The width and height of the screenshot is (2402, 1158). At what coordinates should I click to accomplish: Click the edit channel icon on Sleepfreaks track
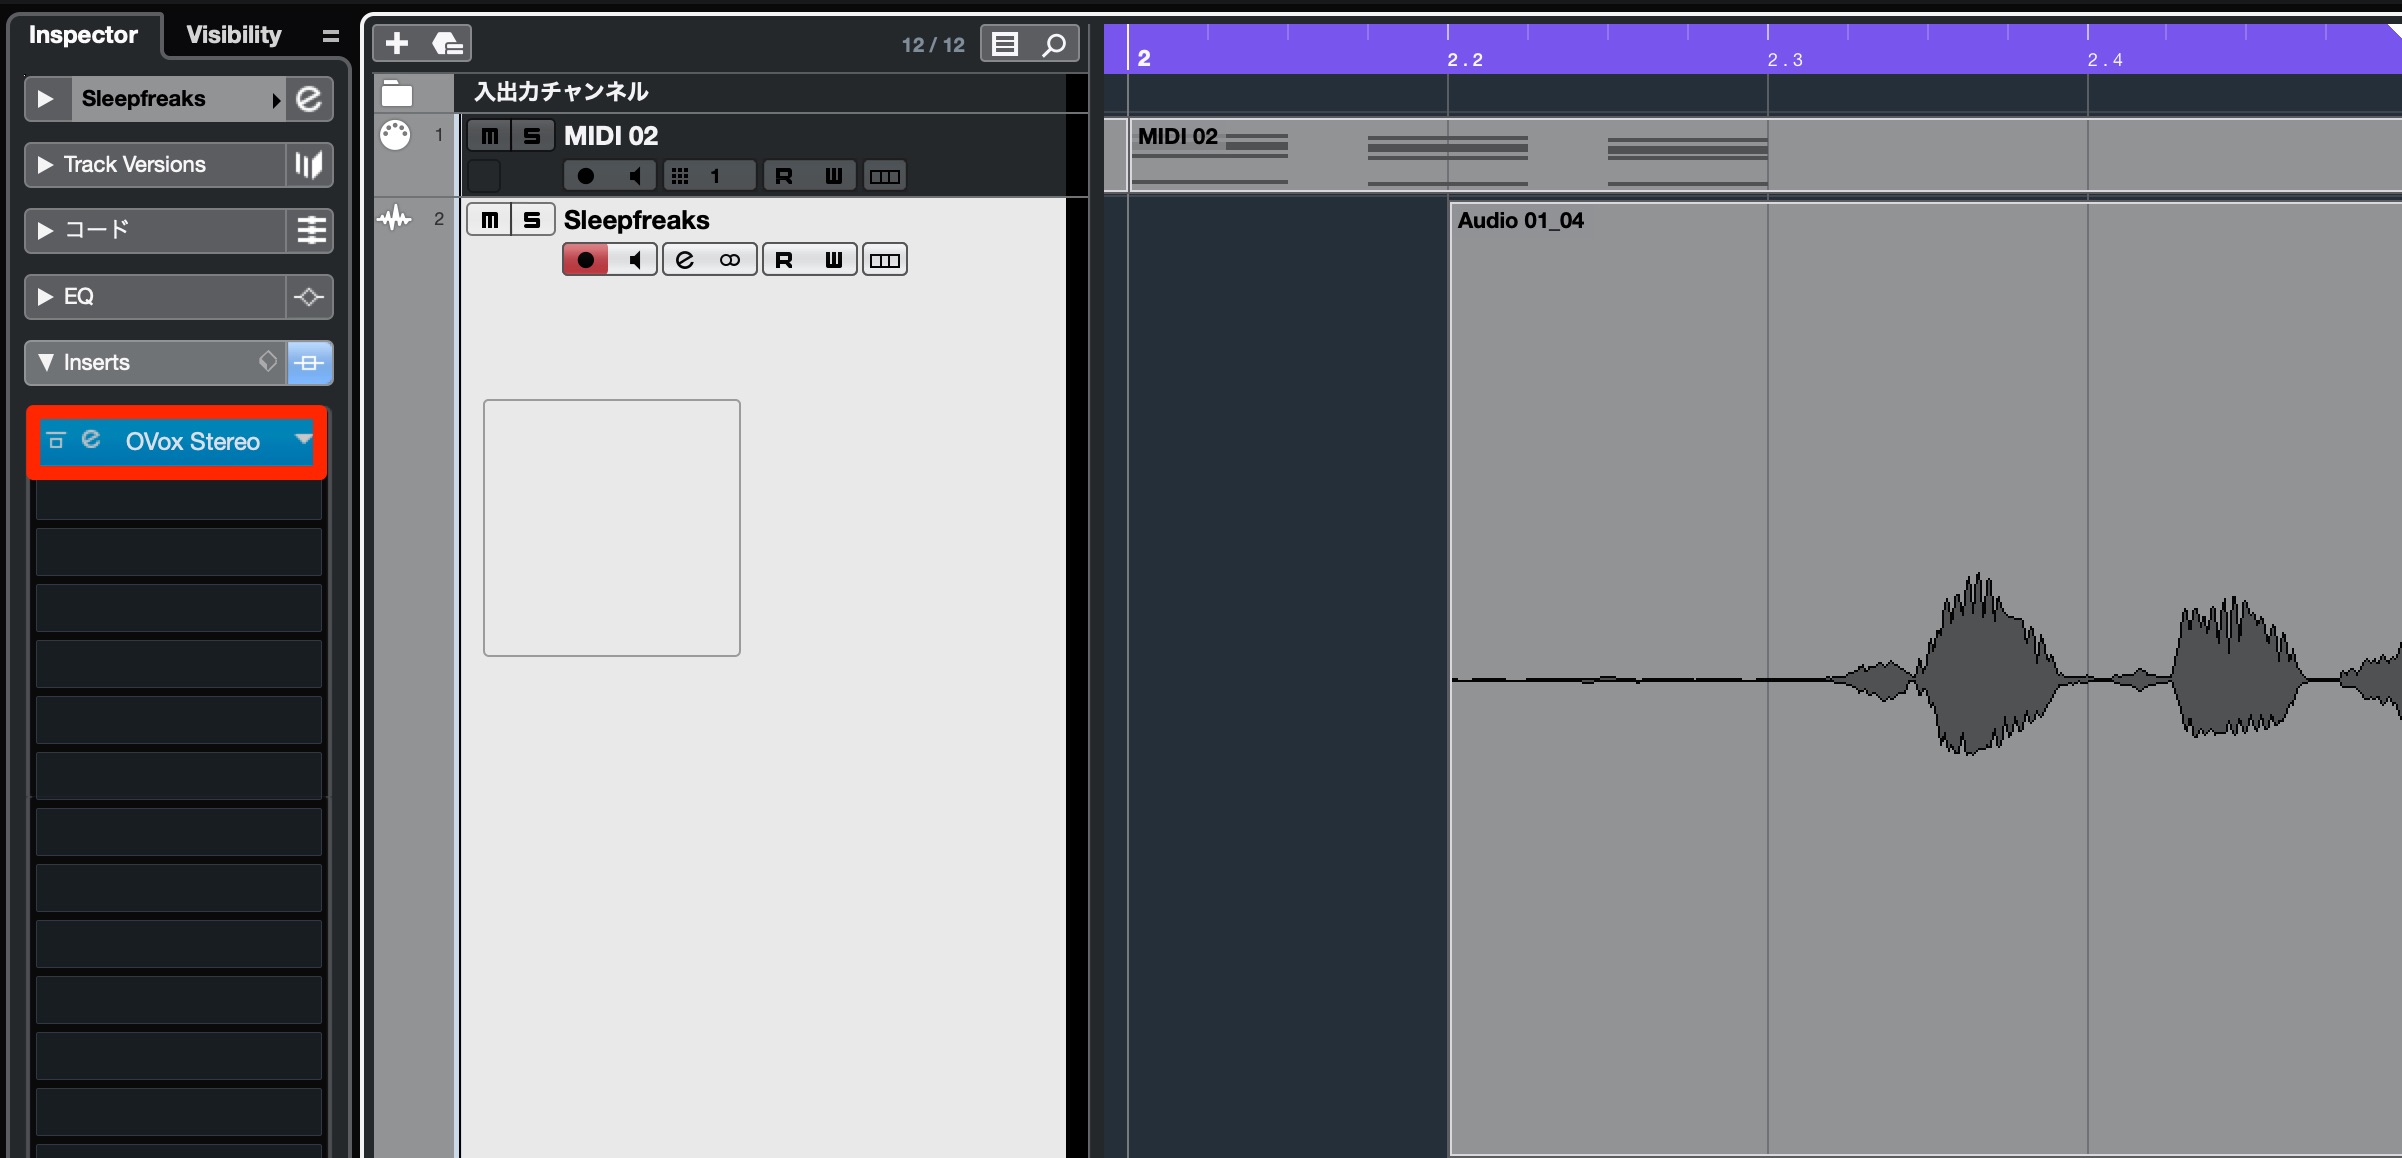685,260
